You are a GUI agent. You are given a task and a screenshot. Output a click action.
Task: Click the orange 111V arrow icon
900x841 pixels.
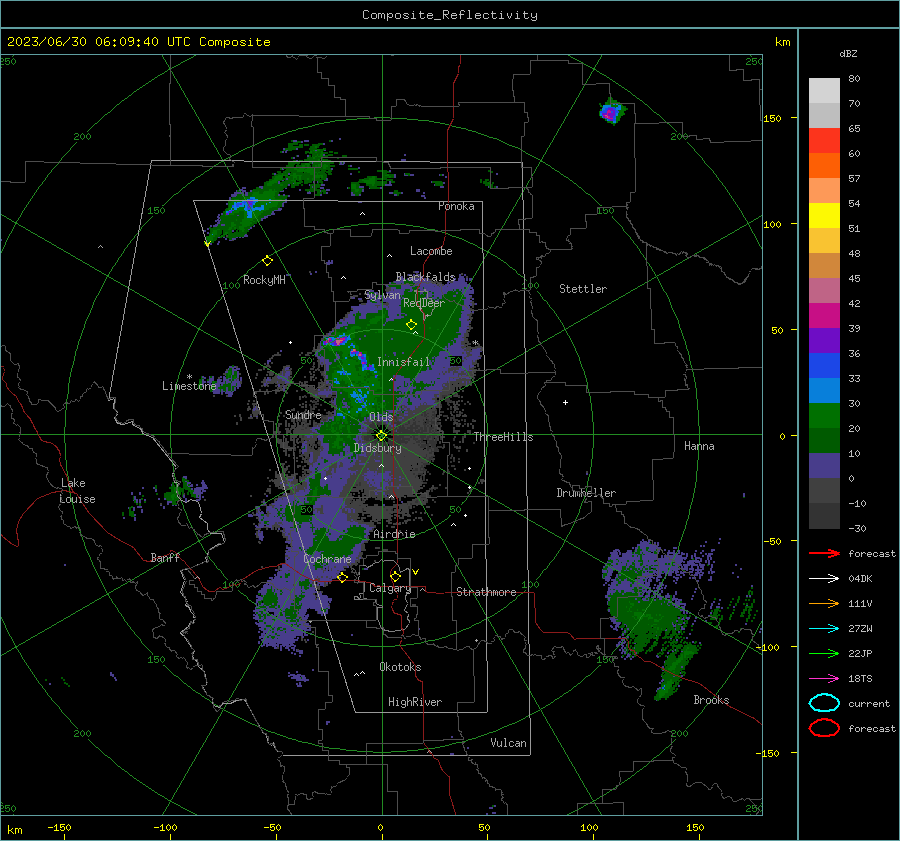(x=824, y=603)
